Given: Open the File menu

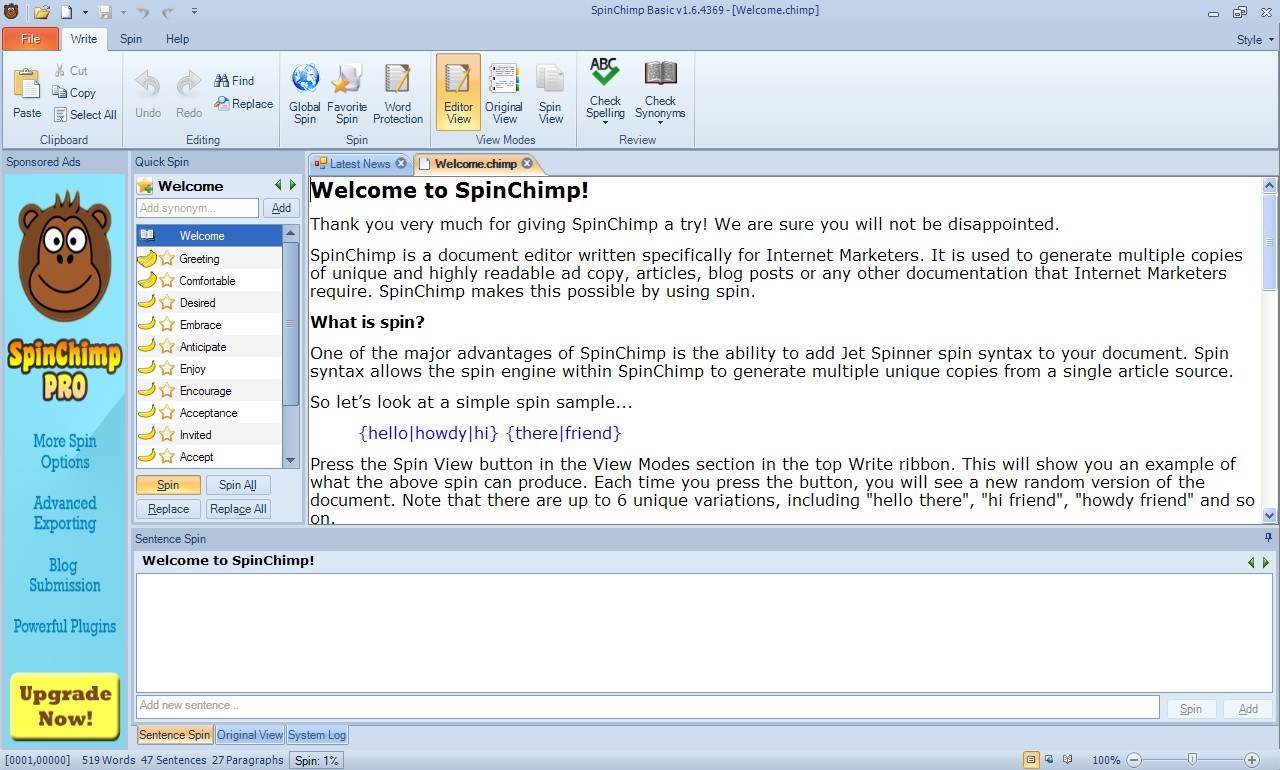Looking at the screenshot, I should click(x=30, y=39).
